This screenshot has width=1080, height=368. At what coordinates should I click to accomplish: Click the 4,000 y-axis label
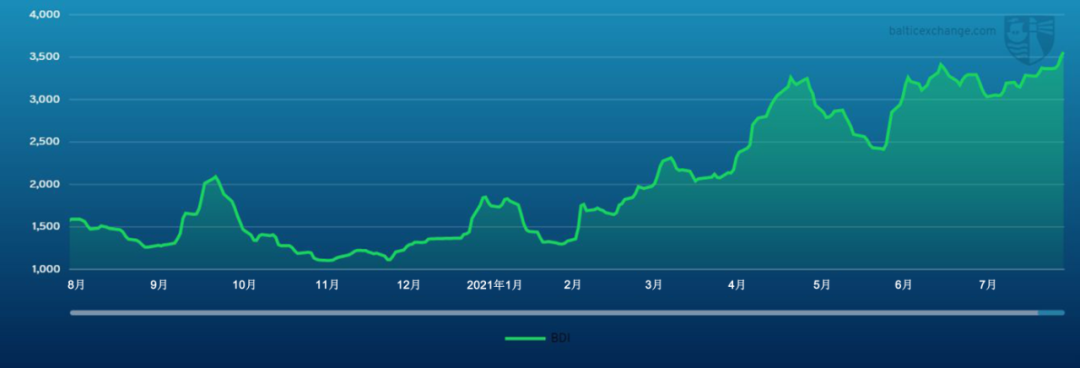tap(45, 14)
